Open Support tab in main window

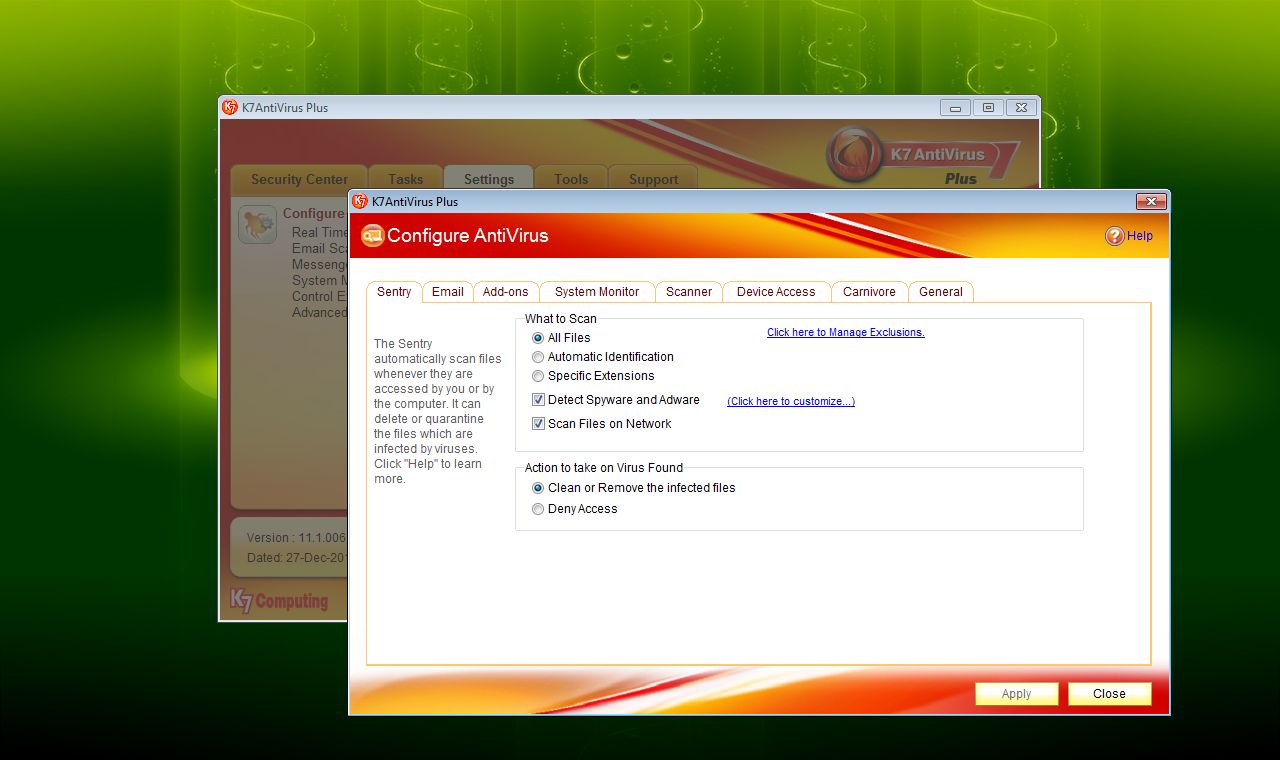653,179
